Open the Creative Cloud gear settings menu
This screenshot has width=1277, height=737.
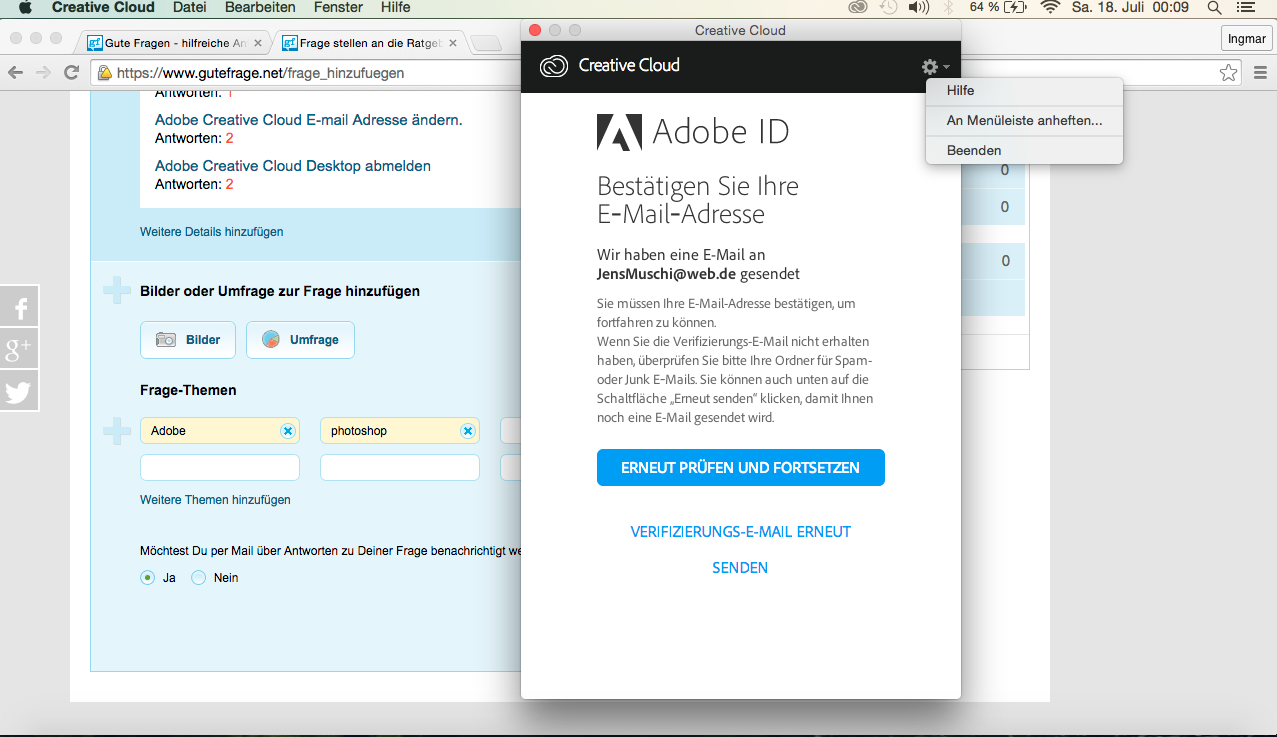935,67
